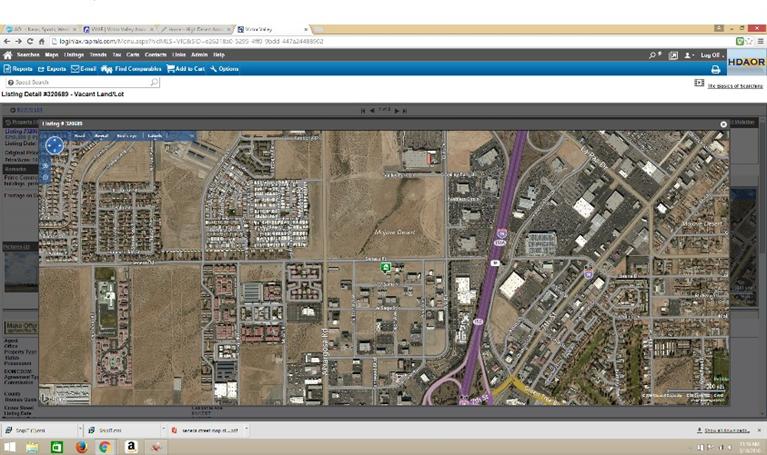Open the Searches menu
The image size is (767, 455).
pyautogui.click(x=28, y=55)
